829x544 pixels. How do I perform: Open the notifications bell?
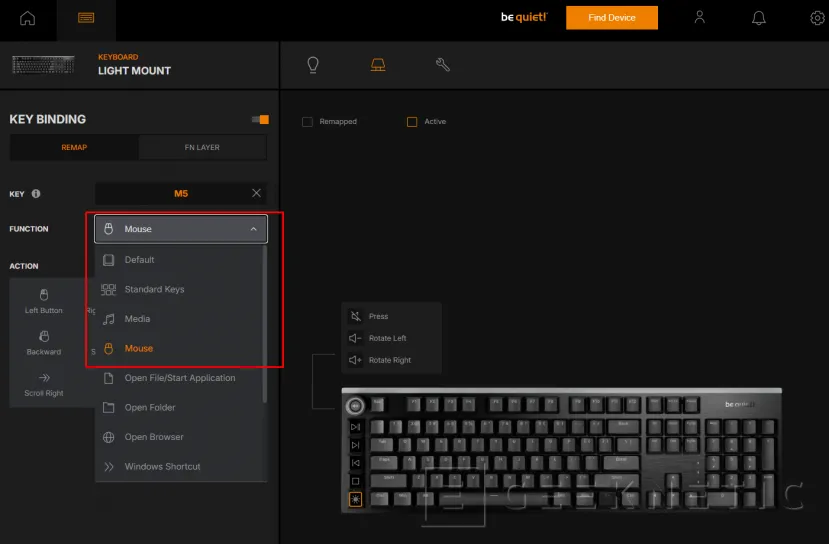759,18
